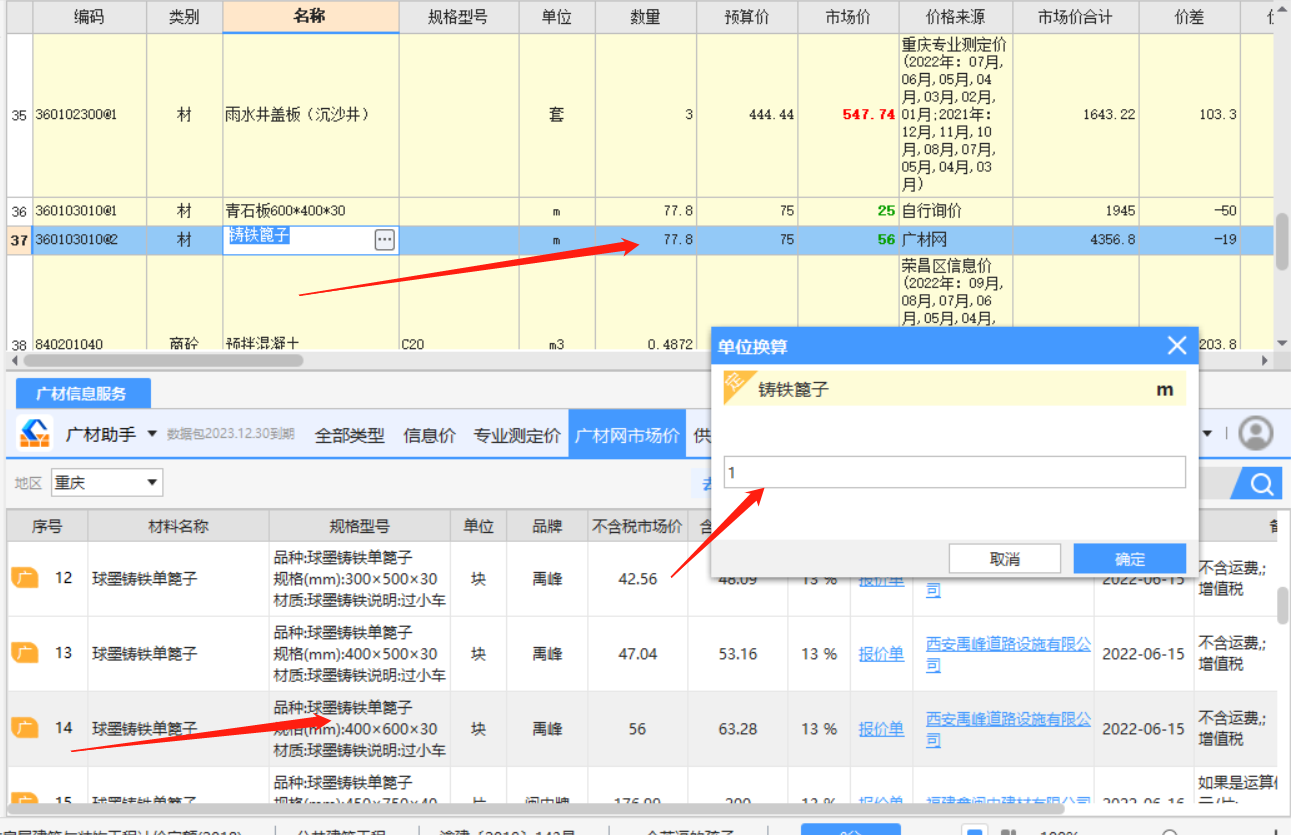Viewport: 1291px width, 835px height.
Task: Click the 400×600×30 spec cell in row 14
Action: [360, 729]
